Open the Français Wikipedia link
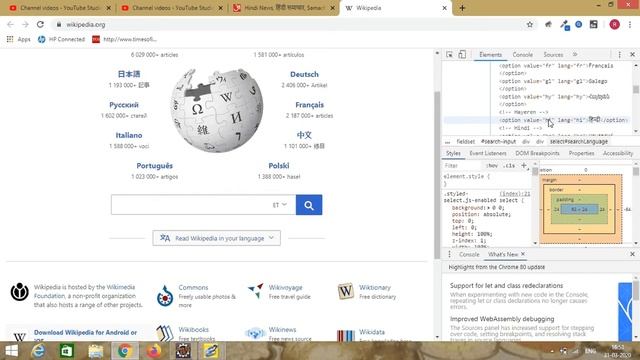 tap(309, 105)
